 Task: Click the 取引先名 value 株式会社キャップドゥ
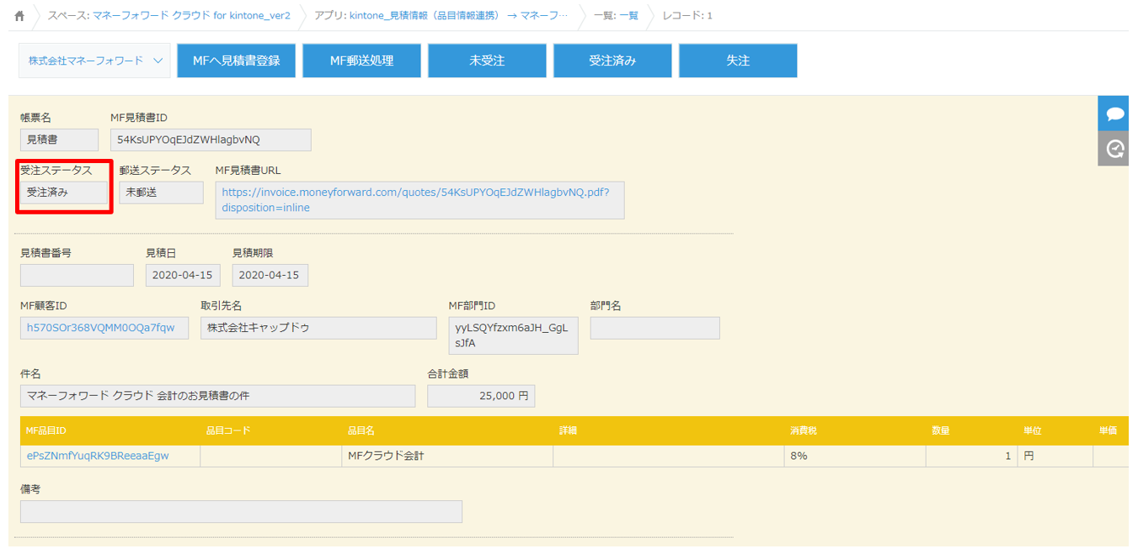point(319,327)
